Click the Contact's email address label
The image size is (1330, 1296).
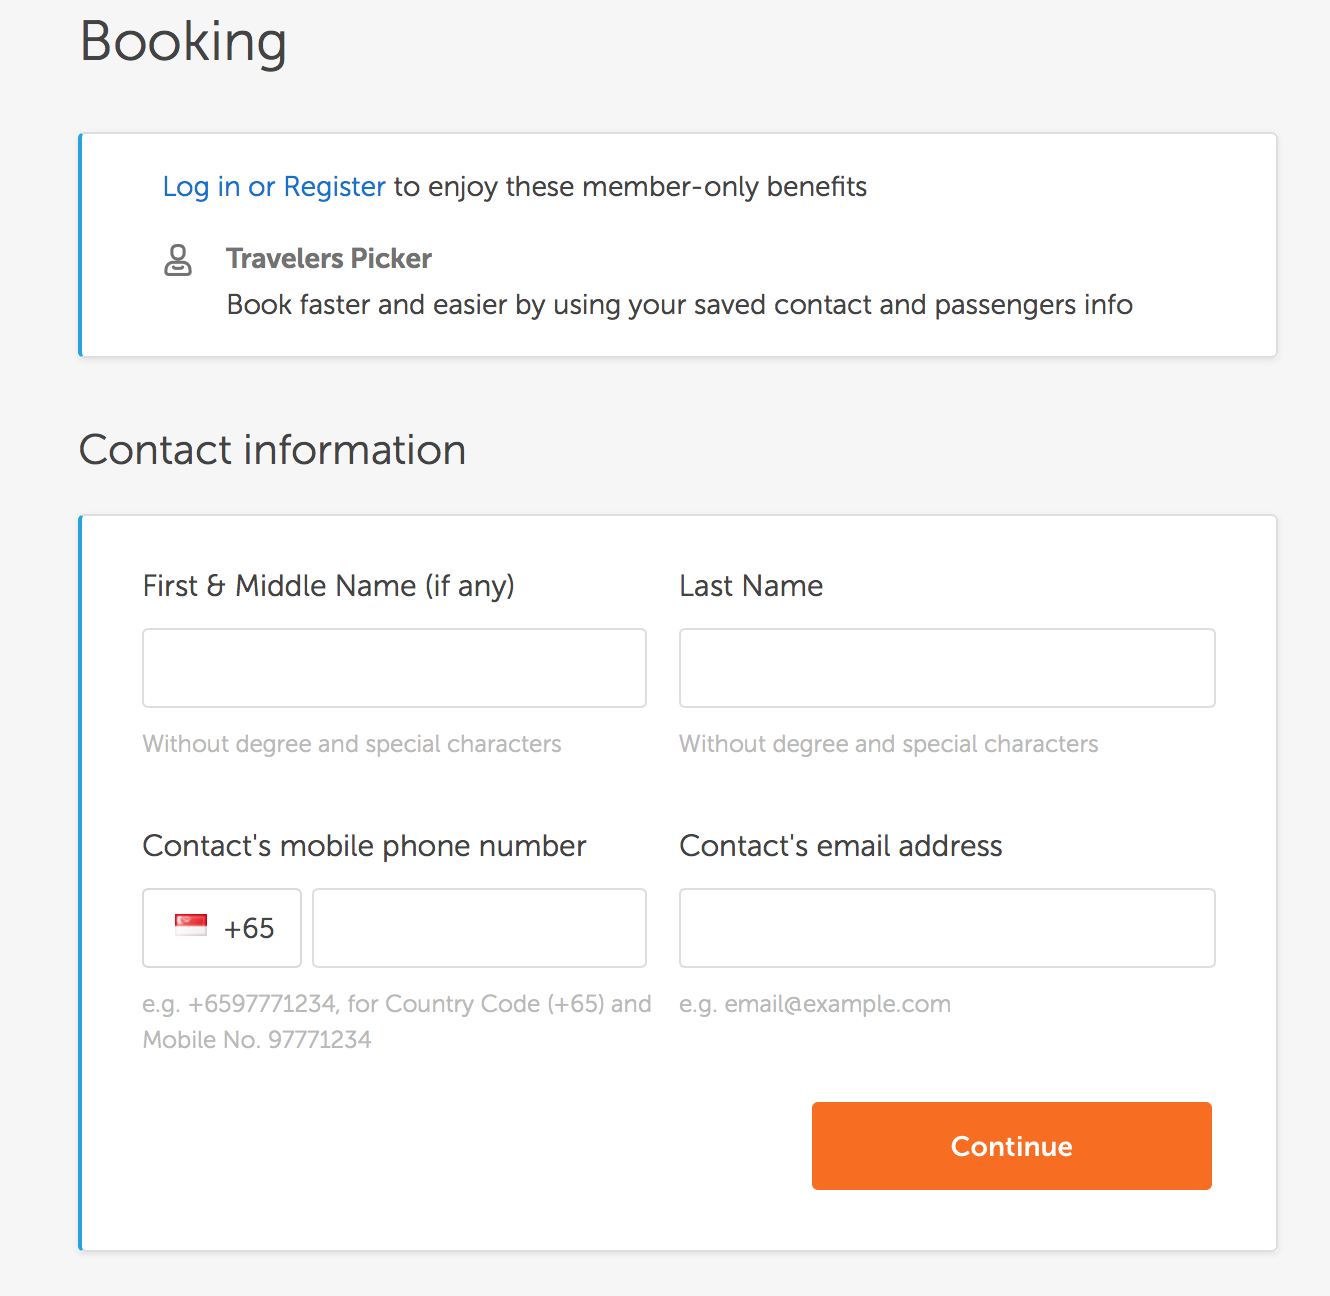click(x=840, y=846)
